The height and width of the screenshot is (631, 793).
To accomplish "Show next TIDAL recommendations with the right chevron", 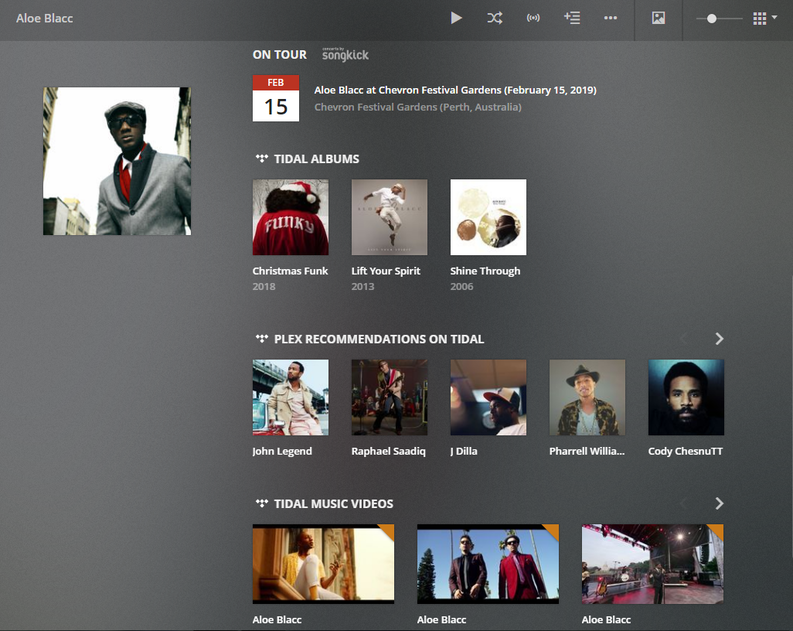I will tap(719, 339).
